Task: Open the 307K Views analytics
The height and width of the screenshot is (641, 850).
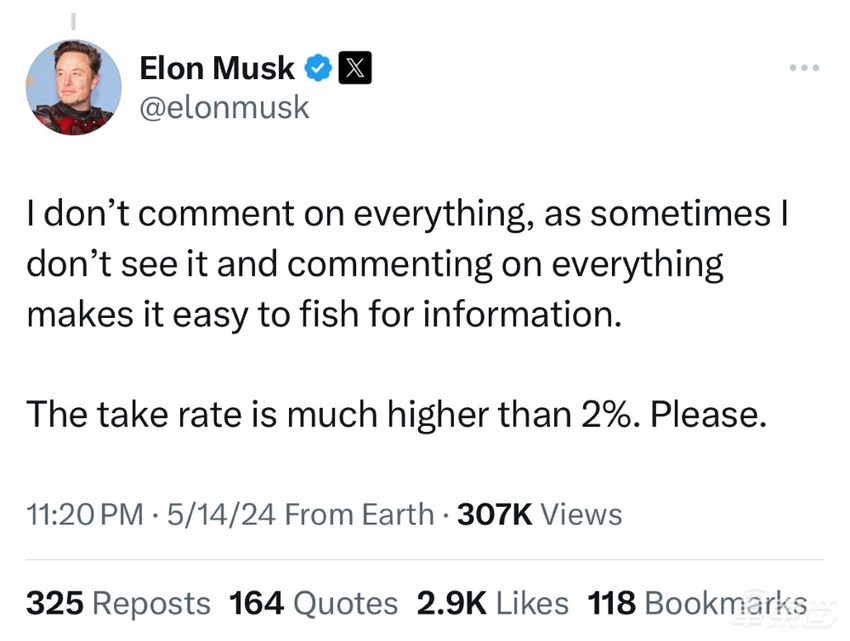Action: tap(539, 514)
